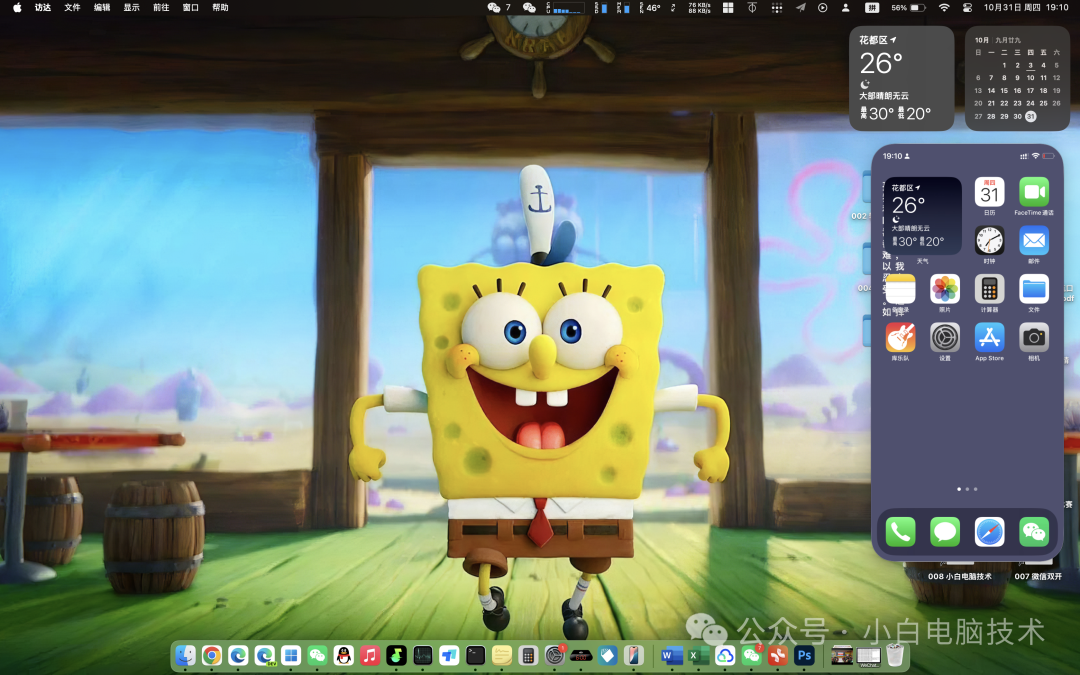
Task: Open Phone app in the iPhone dock
Action: (900, 532)
